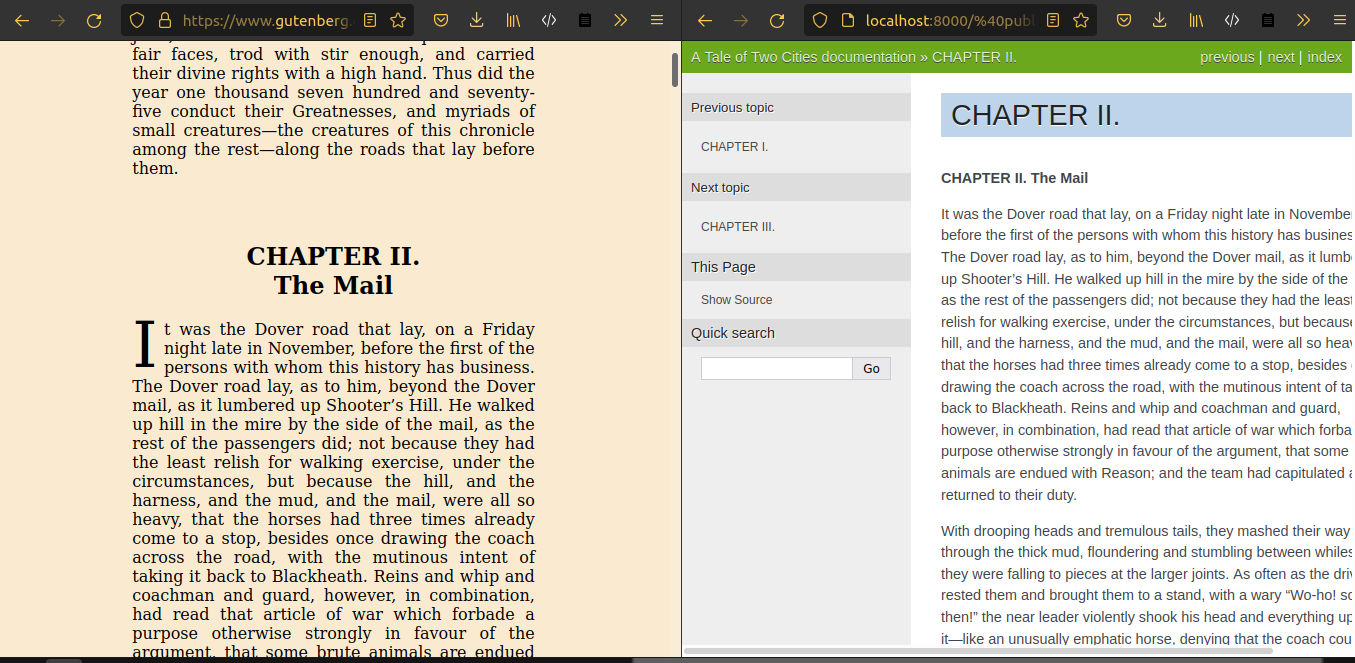1355x663 pixels.
Task: Follow the "next" link in the green header
Action: 1280,57
